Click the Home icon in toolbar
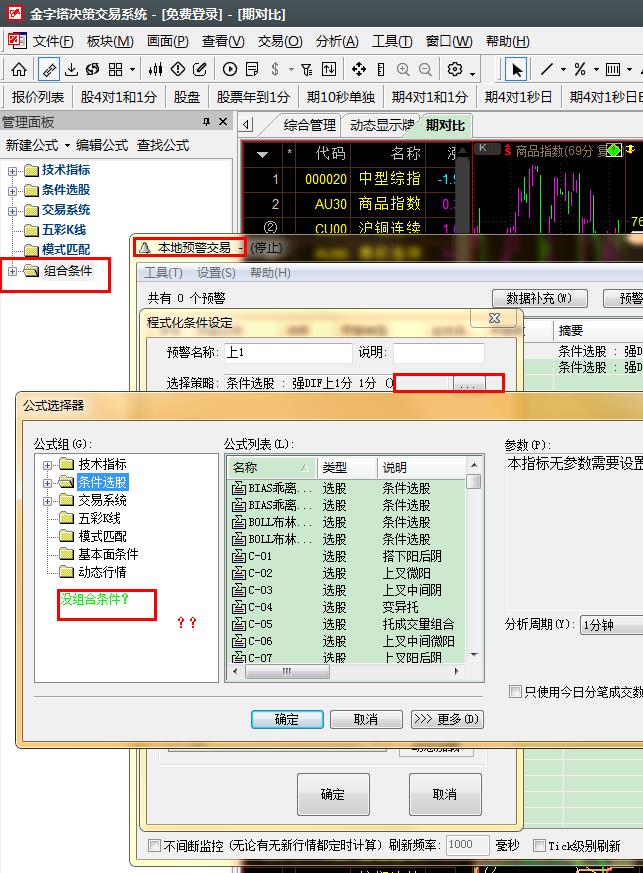Viewport: 643px width, 873px height. (x=19, y=70)
